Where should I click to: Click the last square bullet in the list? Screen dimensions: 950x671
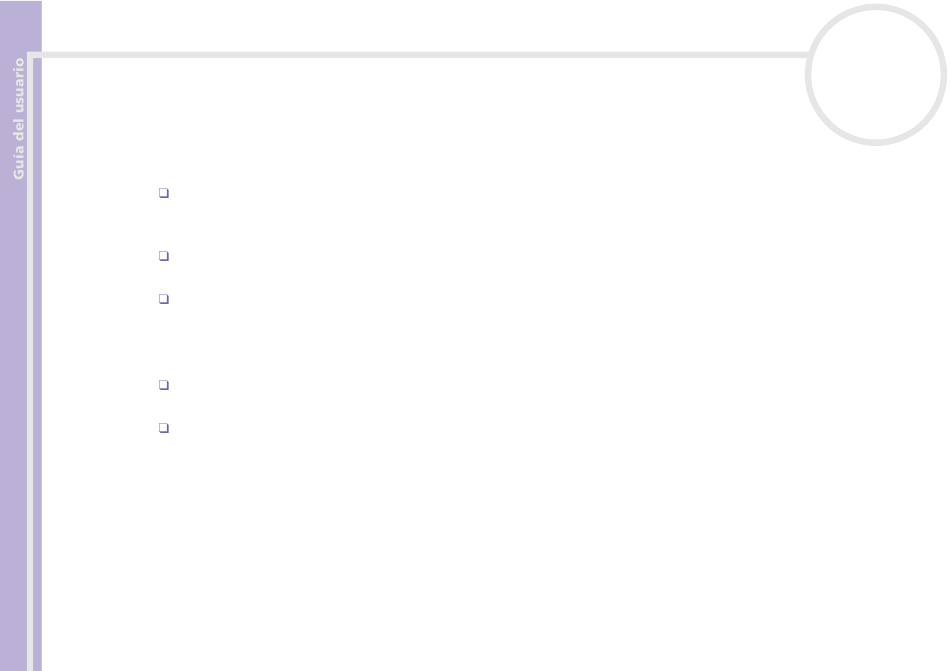tap(164, 428)
